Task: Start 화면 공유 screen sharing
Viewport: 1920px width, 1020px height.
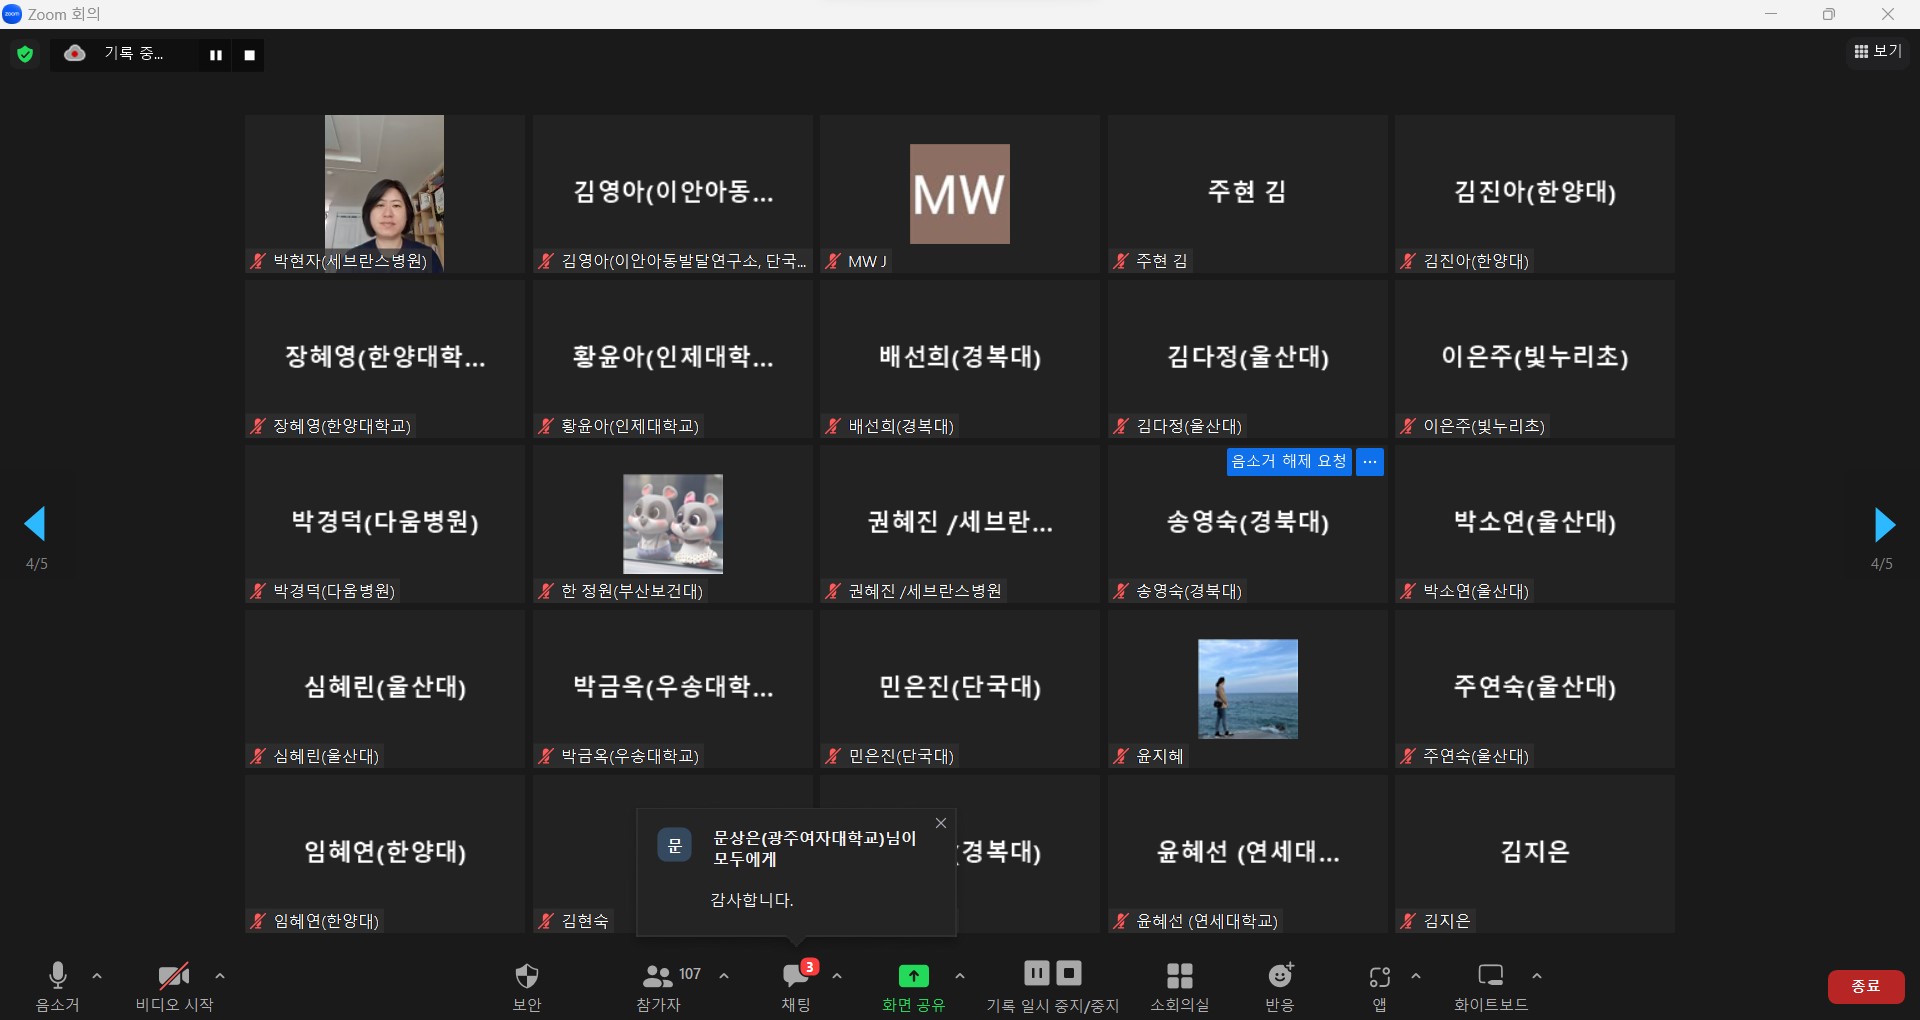Action: coord(913,985)
